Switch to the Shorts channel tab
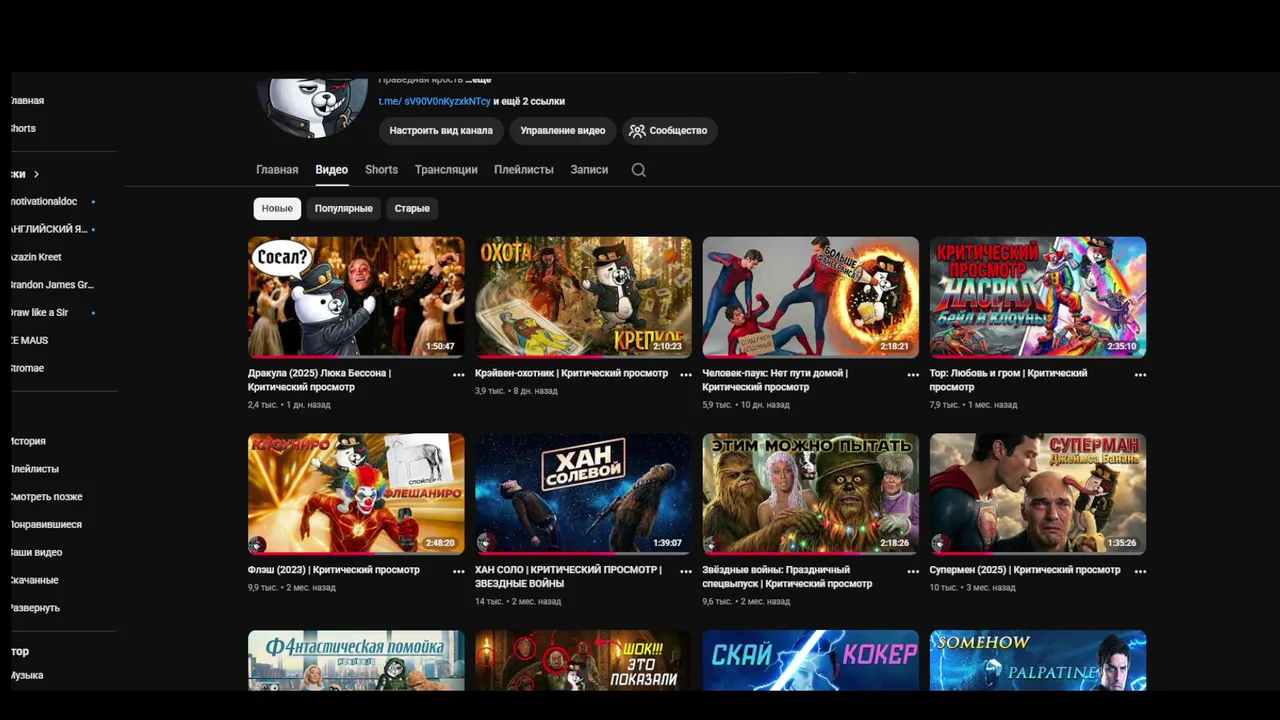The image size is (1280, 720). tap(381, 170)
